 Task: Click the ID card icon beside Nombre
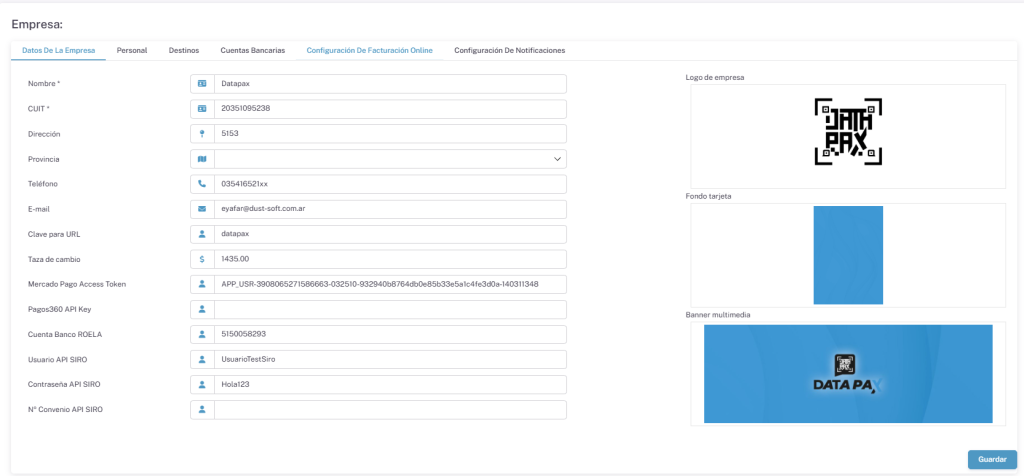pos(202,84)
